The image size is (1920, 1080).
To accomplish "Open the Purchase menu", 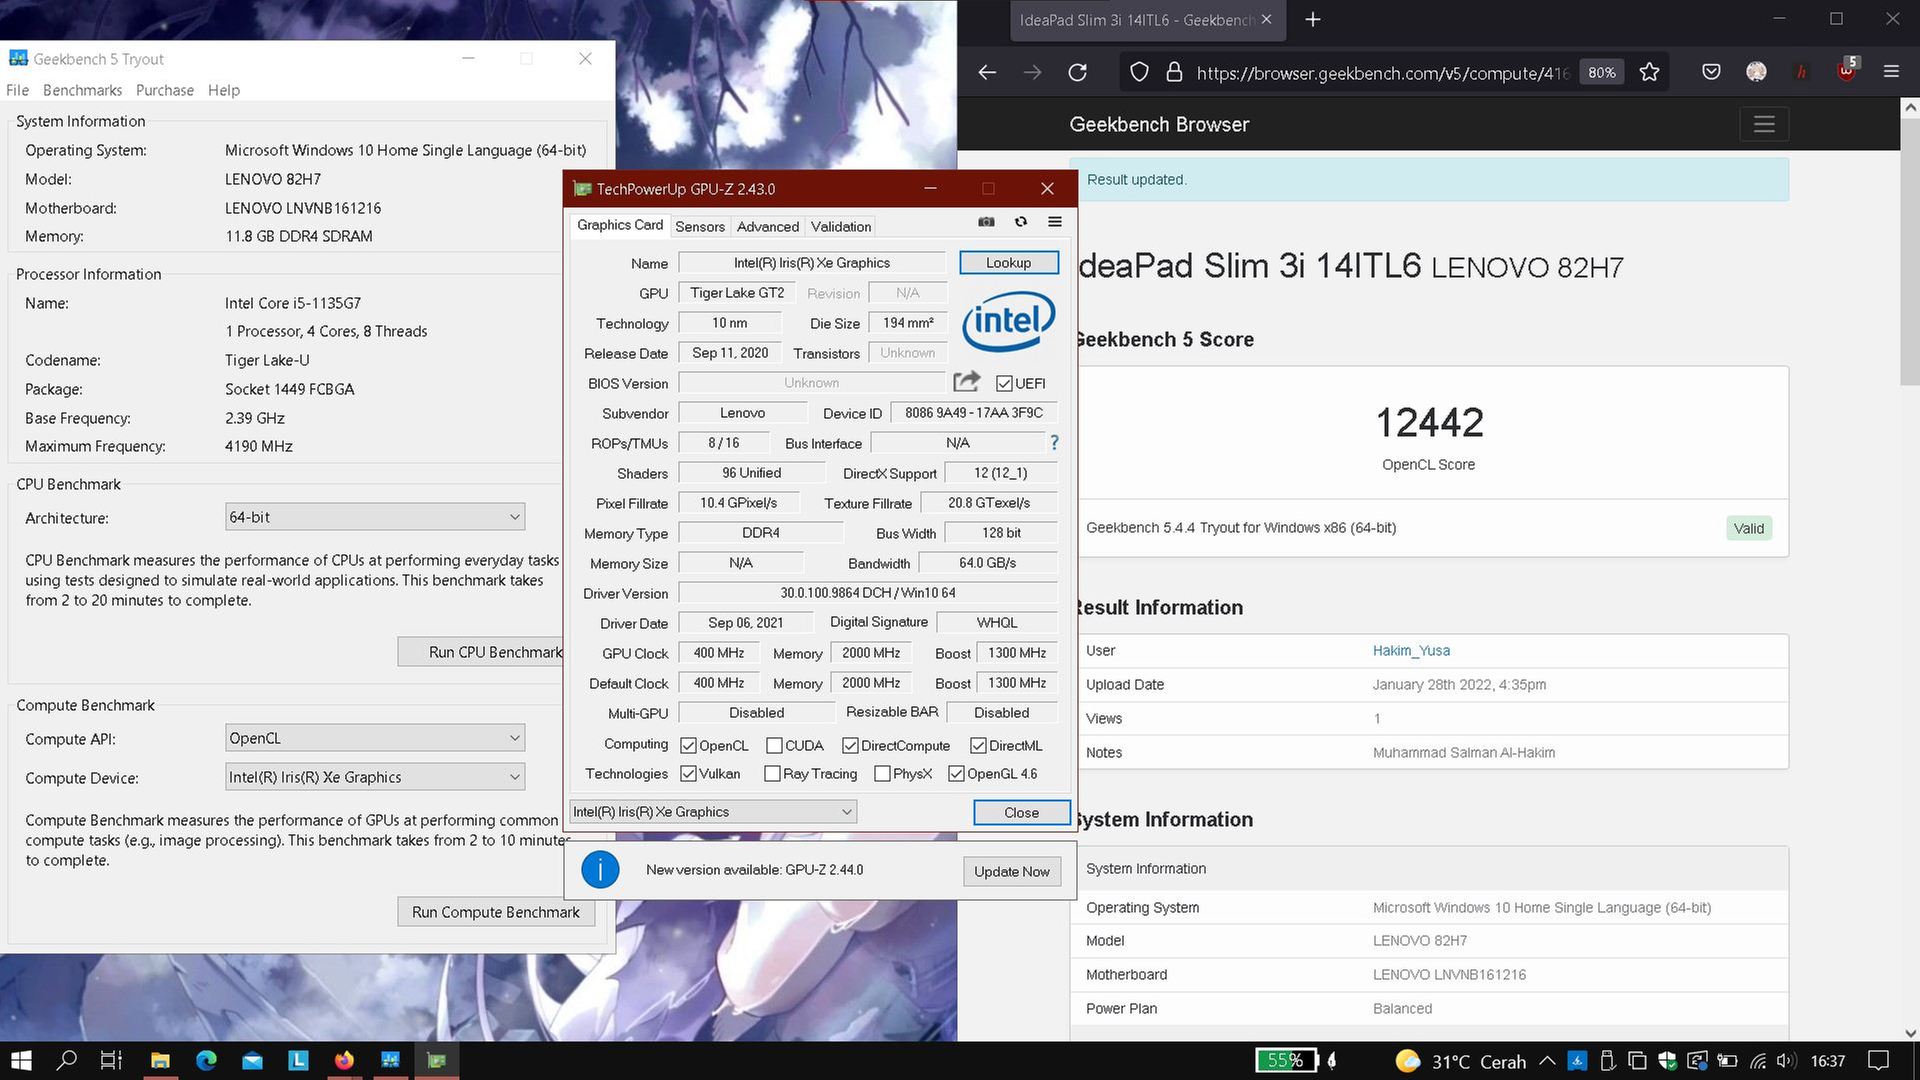I will coord(165,90).
